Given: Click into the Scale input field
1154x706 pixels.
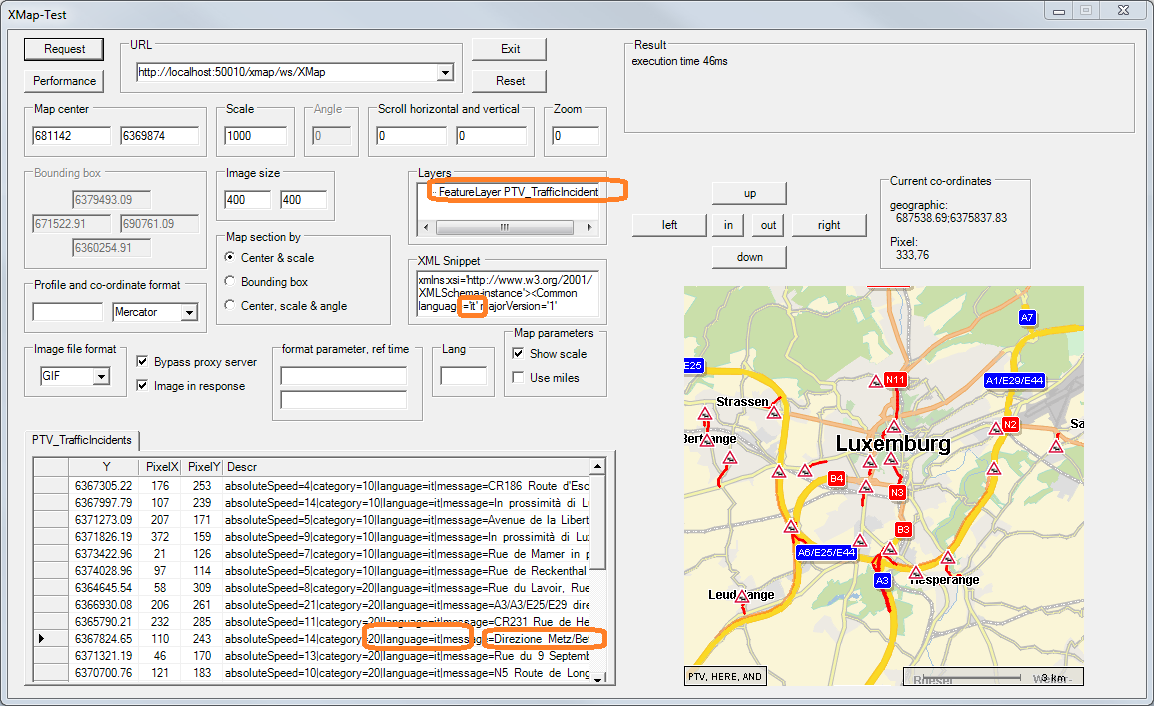Looking at the screenshot, I should (256, 136).
